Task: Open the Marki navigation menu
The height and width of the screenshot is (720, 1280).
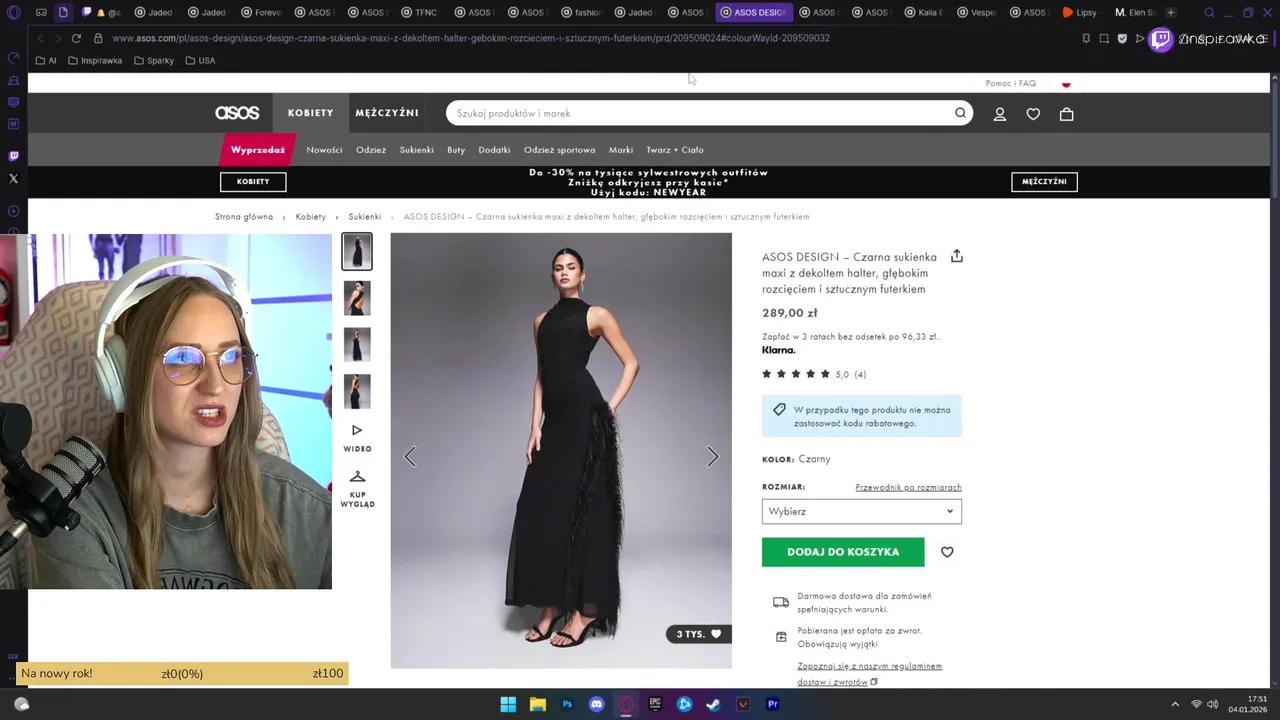Action: click(x=621, y=150)
